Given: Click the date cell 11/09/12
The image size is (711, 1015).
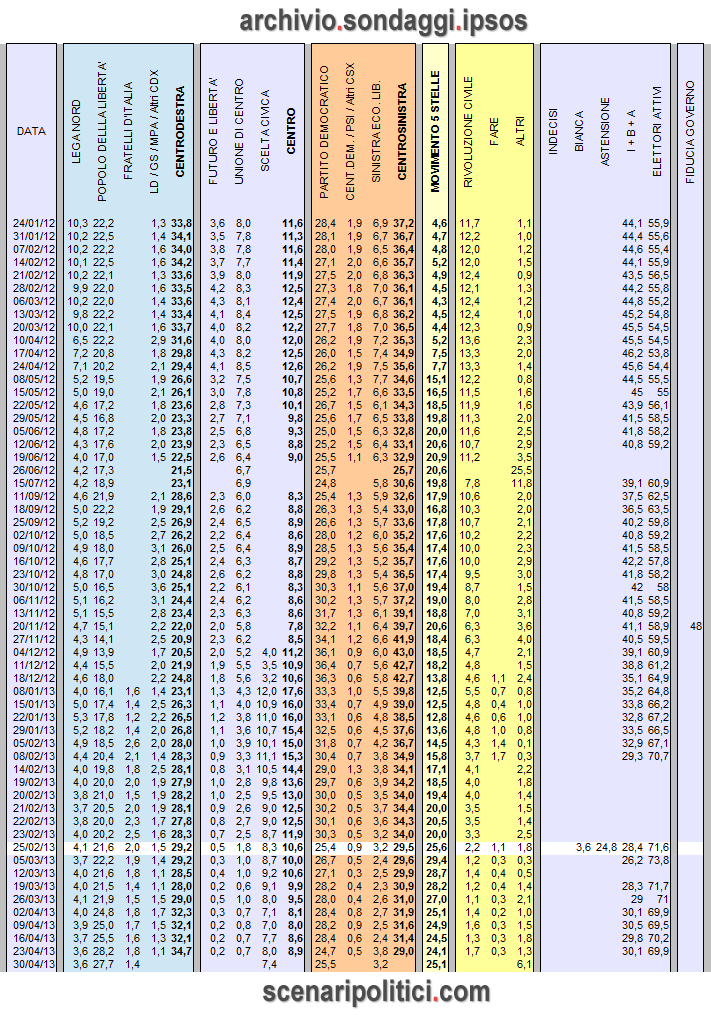Looking at the screenshot, I should coord(34,496).
